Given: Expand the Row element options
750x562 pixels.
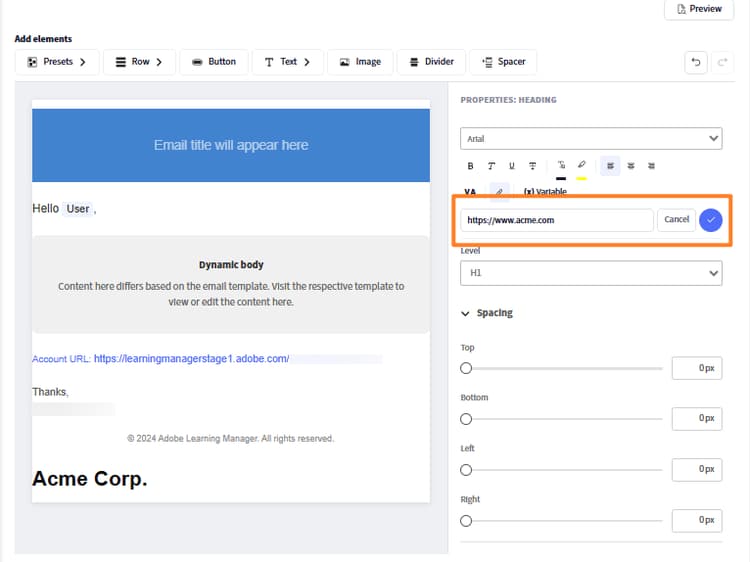Looking at the screenshot, I should coord(139,62).
